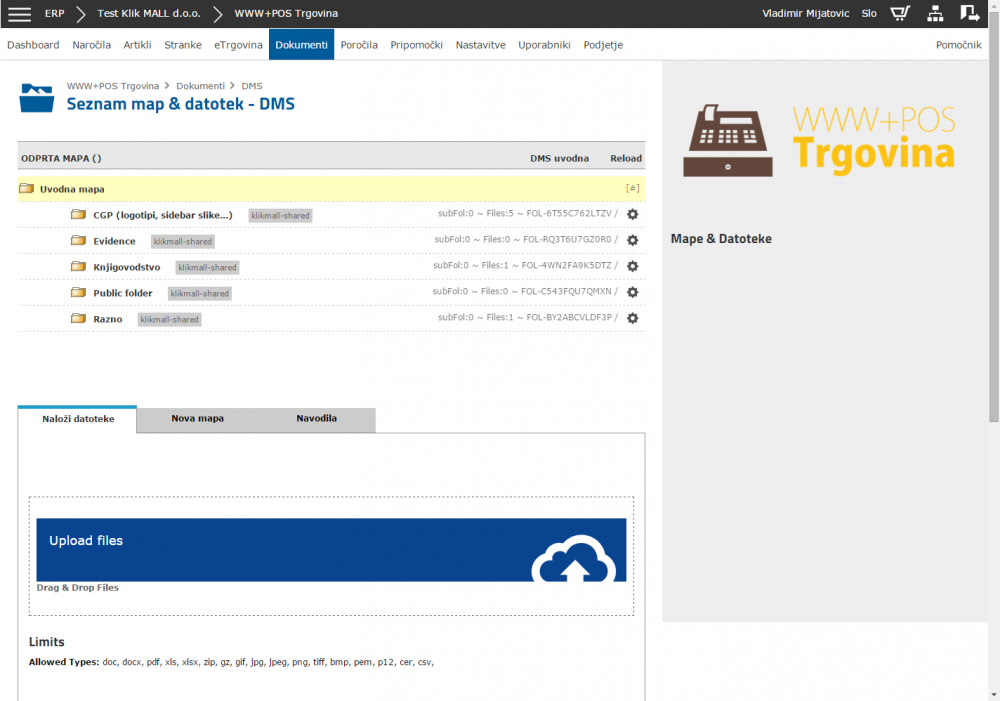Open settings gear for Evidence folder
This screenshot has width=1000, height=701.
(632, 241)
